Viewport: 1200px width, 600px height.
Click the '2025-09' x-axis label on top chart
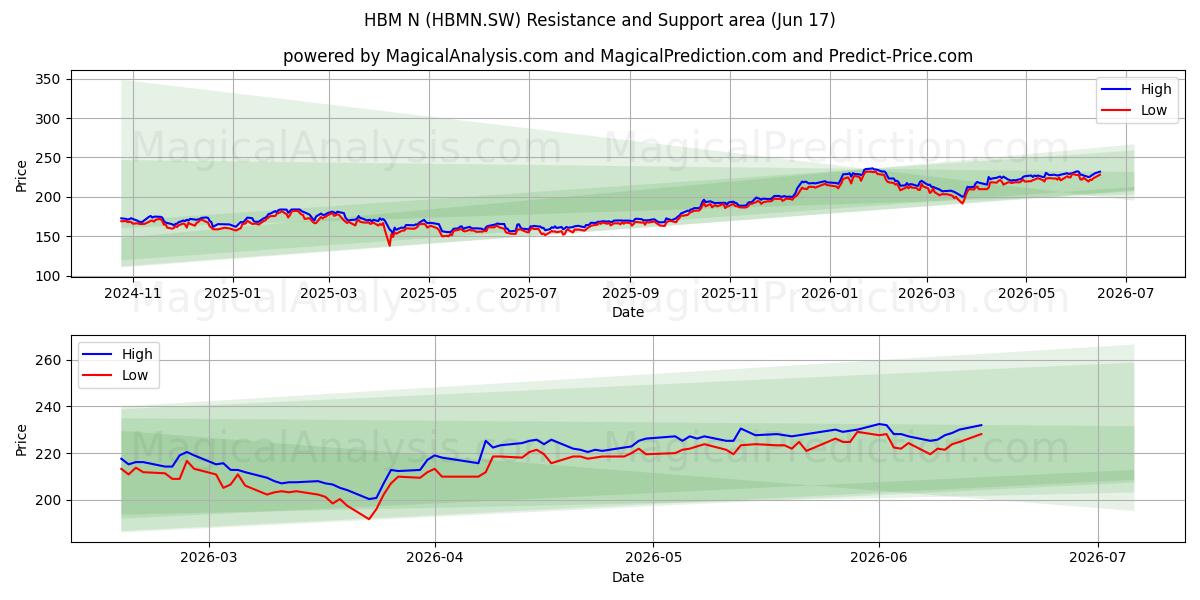pos(630,295)
